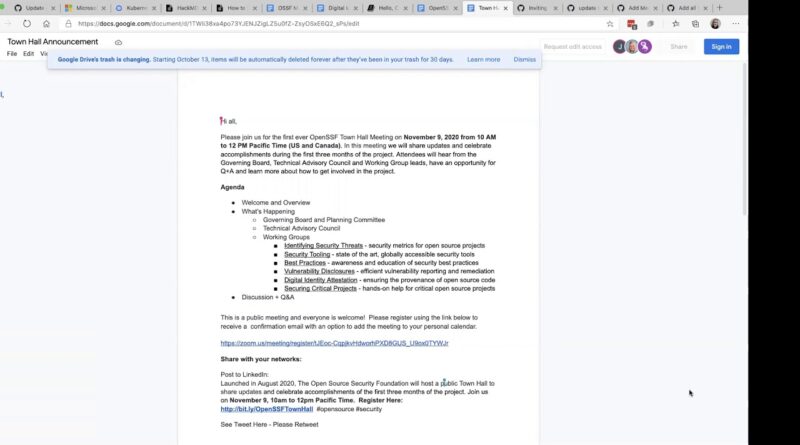View the middle photo collaborator avatar
800x445 pixels.
point(632,46)
